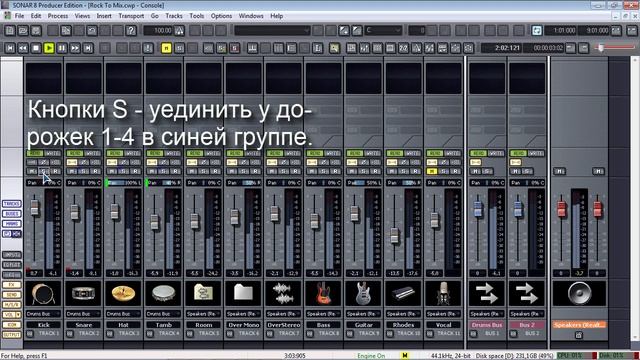Click the BUSES show/hide side button
The width and height of the screenshot is (640, 360).
[x=12, y=214]
